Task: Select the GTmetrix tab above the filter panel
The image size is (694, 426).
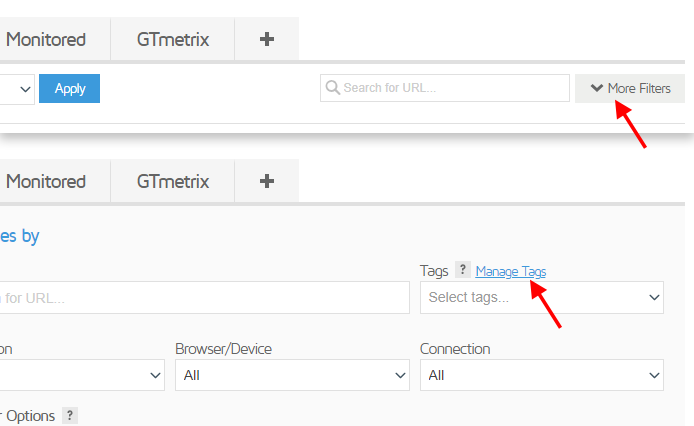Action: 173,181
